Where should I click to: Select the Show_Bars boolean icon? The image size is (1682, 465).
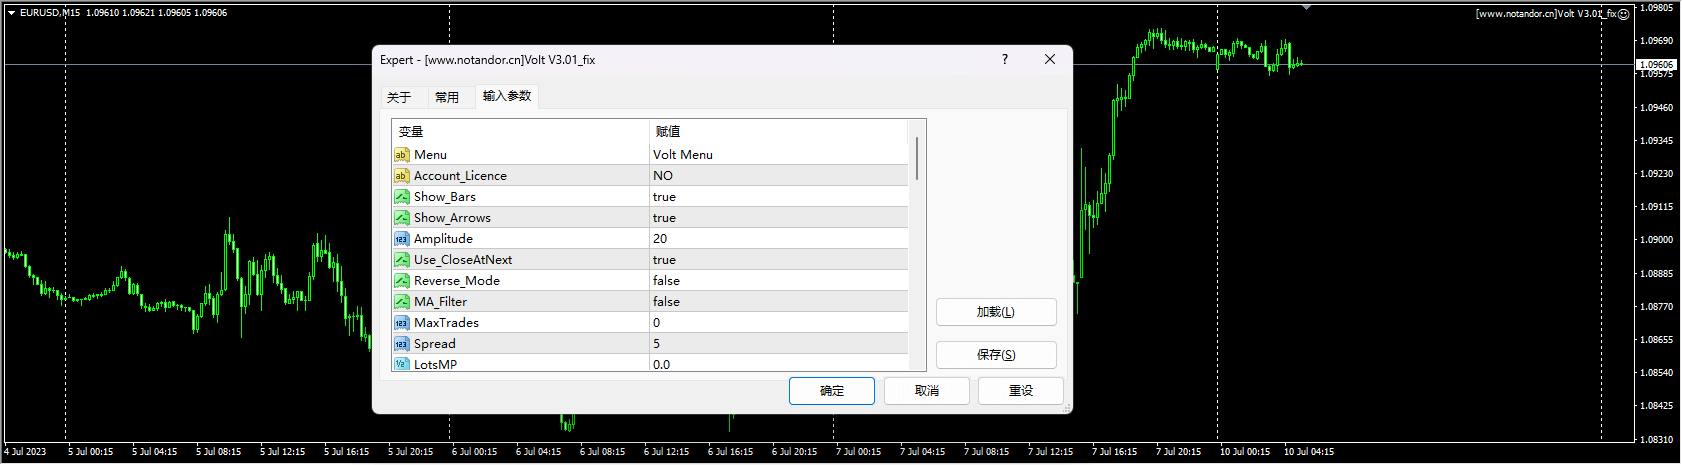click(x=401, y=197)
